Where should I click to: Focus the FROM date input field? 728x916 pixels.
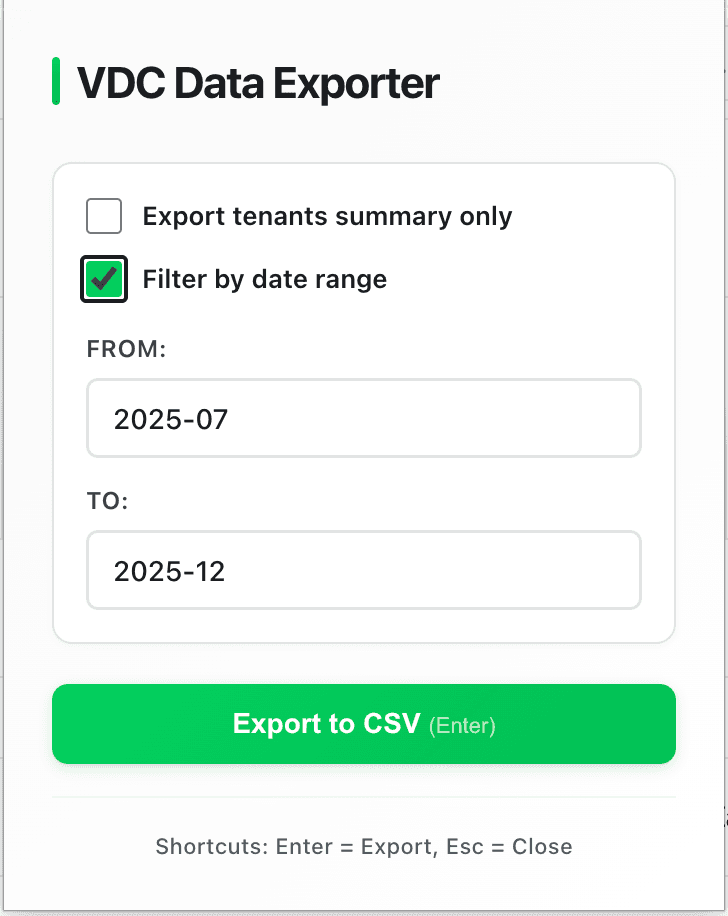tap(363, 418)
